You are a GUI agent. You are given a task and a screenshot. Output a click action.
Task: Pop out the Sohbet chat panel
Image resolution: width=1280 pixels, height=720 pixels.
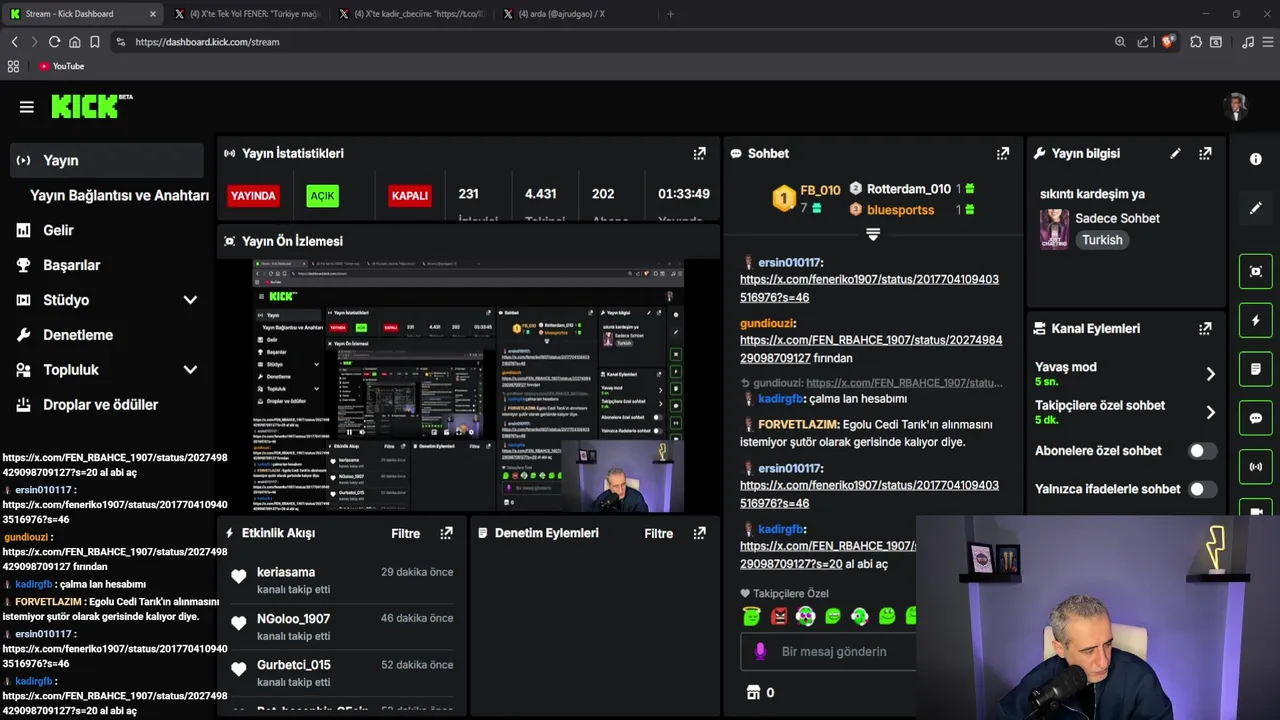tap(1003, 153)
